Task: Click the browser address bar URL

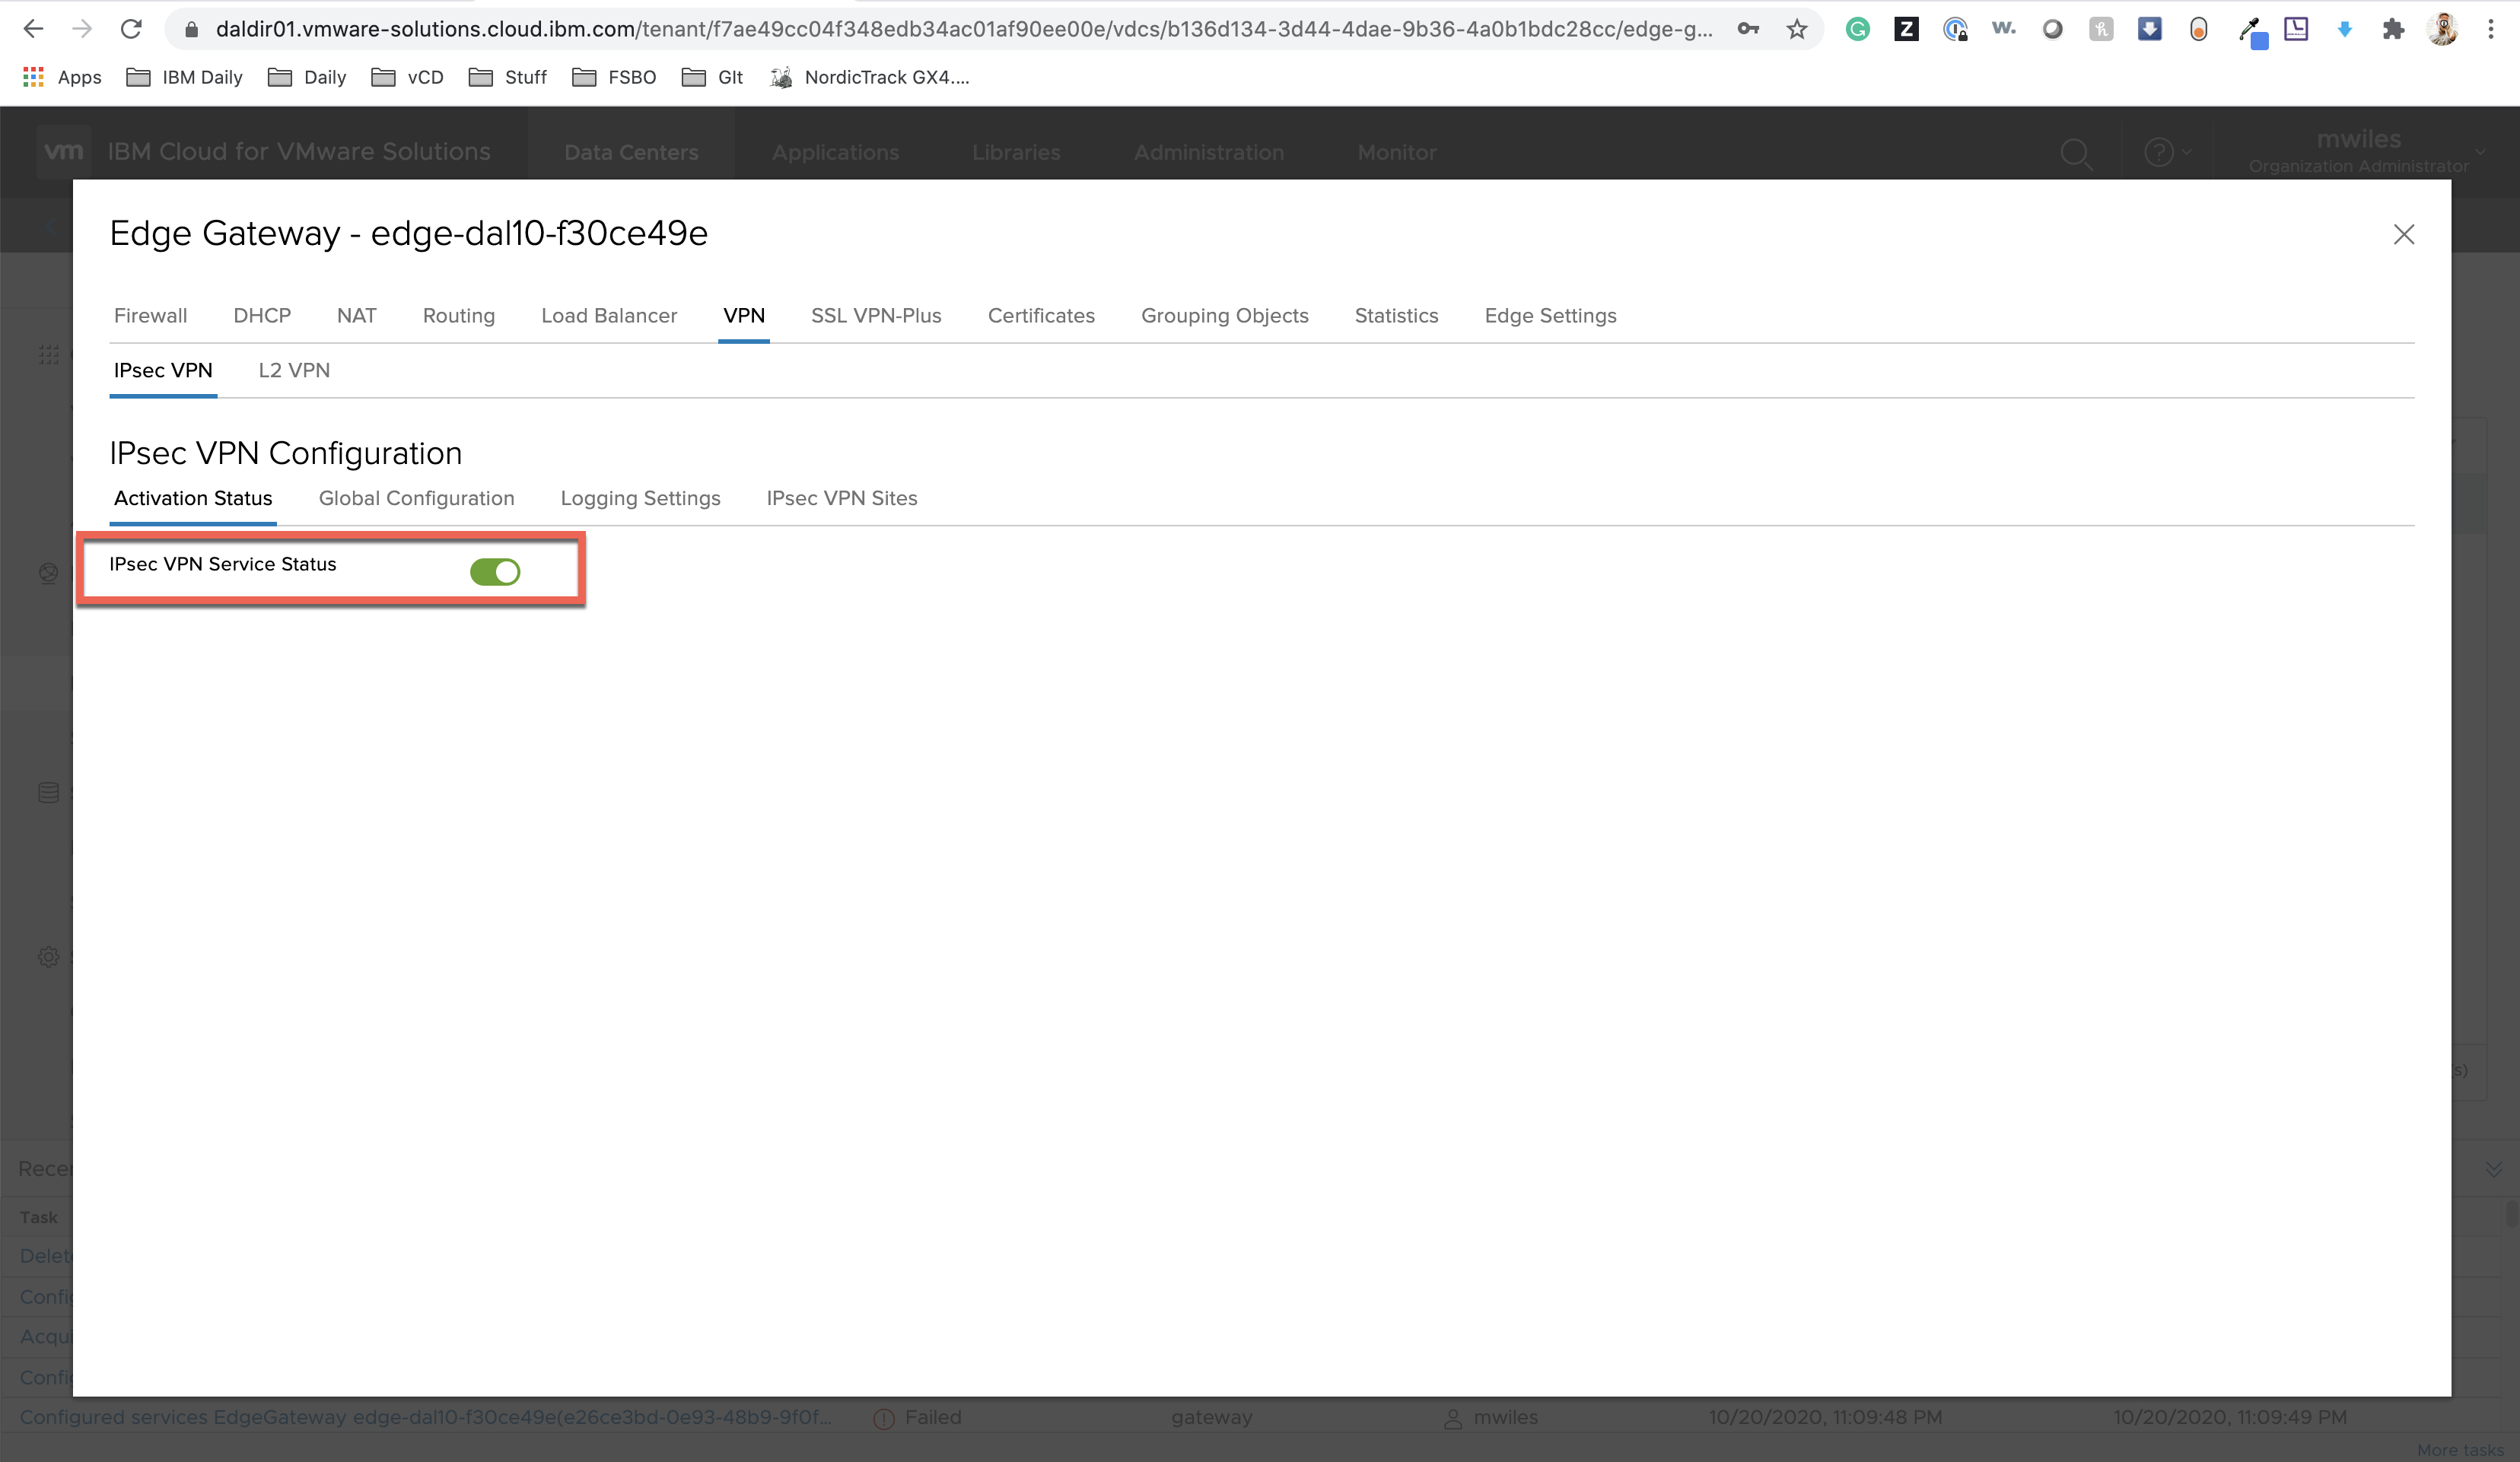Action: pyautogui.click(x=960, y=29)
